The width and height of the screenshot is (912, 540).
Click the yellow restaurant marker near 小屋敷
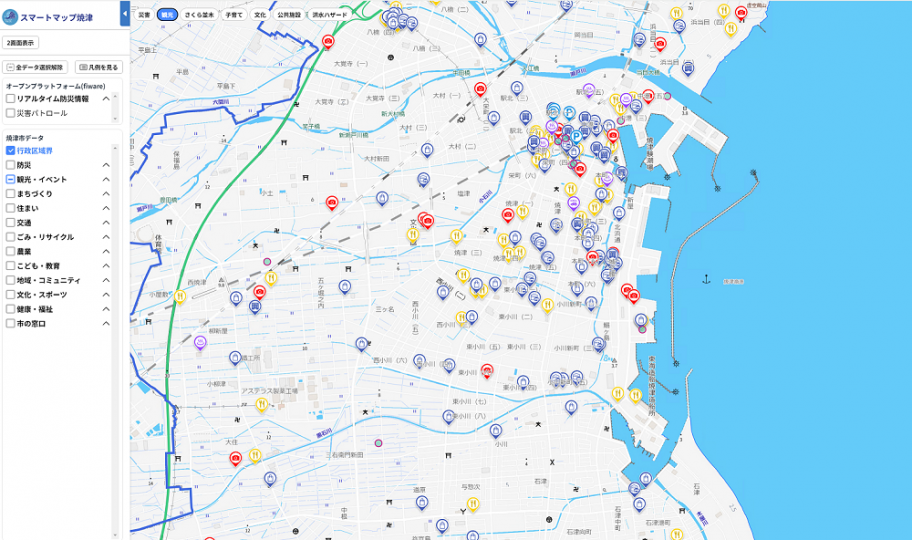click(x=180, y=297)
